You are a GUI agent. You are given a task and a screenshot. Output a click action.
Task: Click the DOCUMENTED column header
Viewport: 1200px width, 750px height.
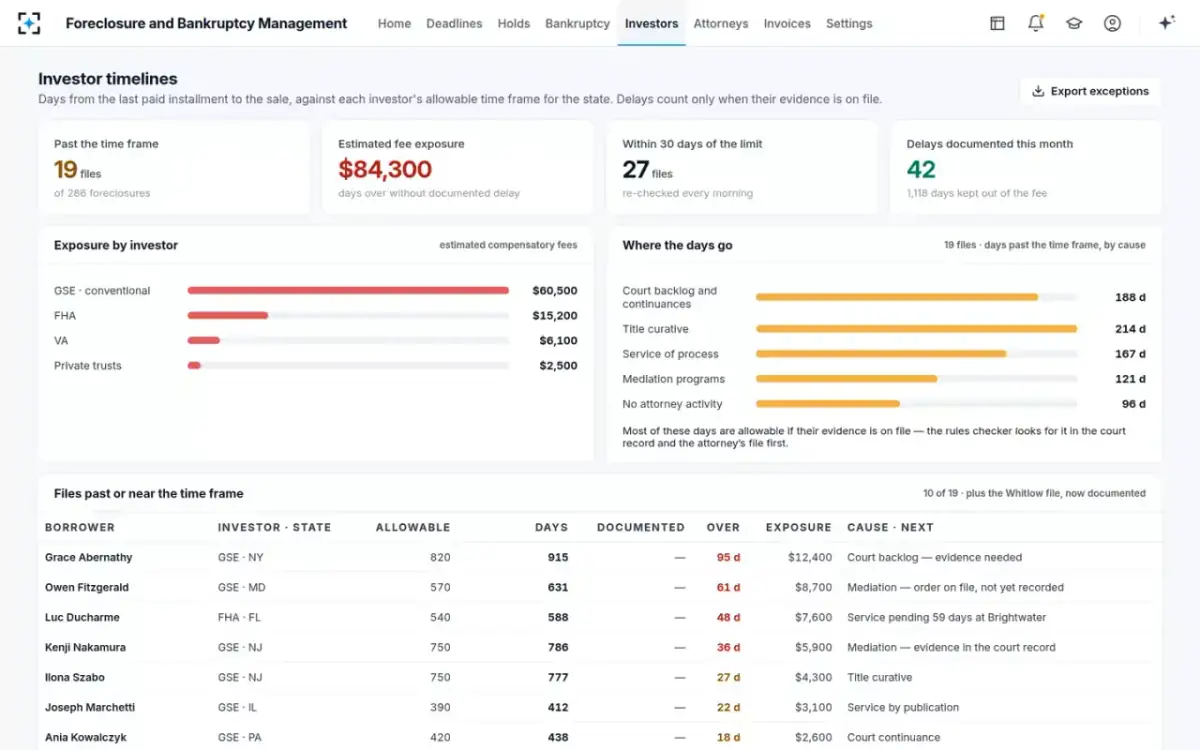click(641, 527)
